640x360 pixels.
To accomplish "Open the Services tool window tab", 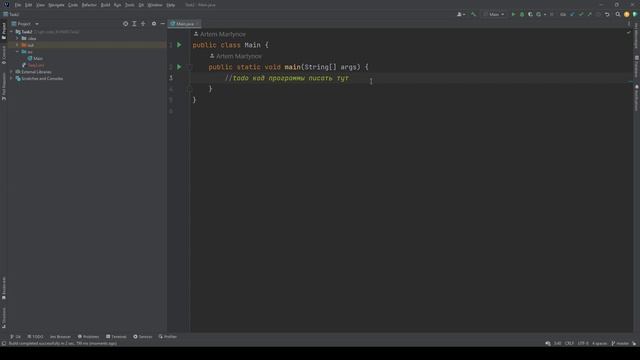I will tap(142, 337).
